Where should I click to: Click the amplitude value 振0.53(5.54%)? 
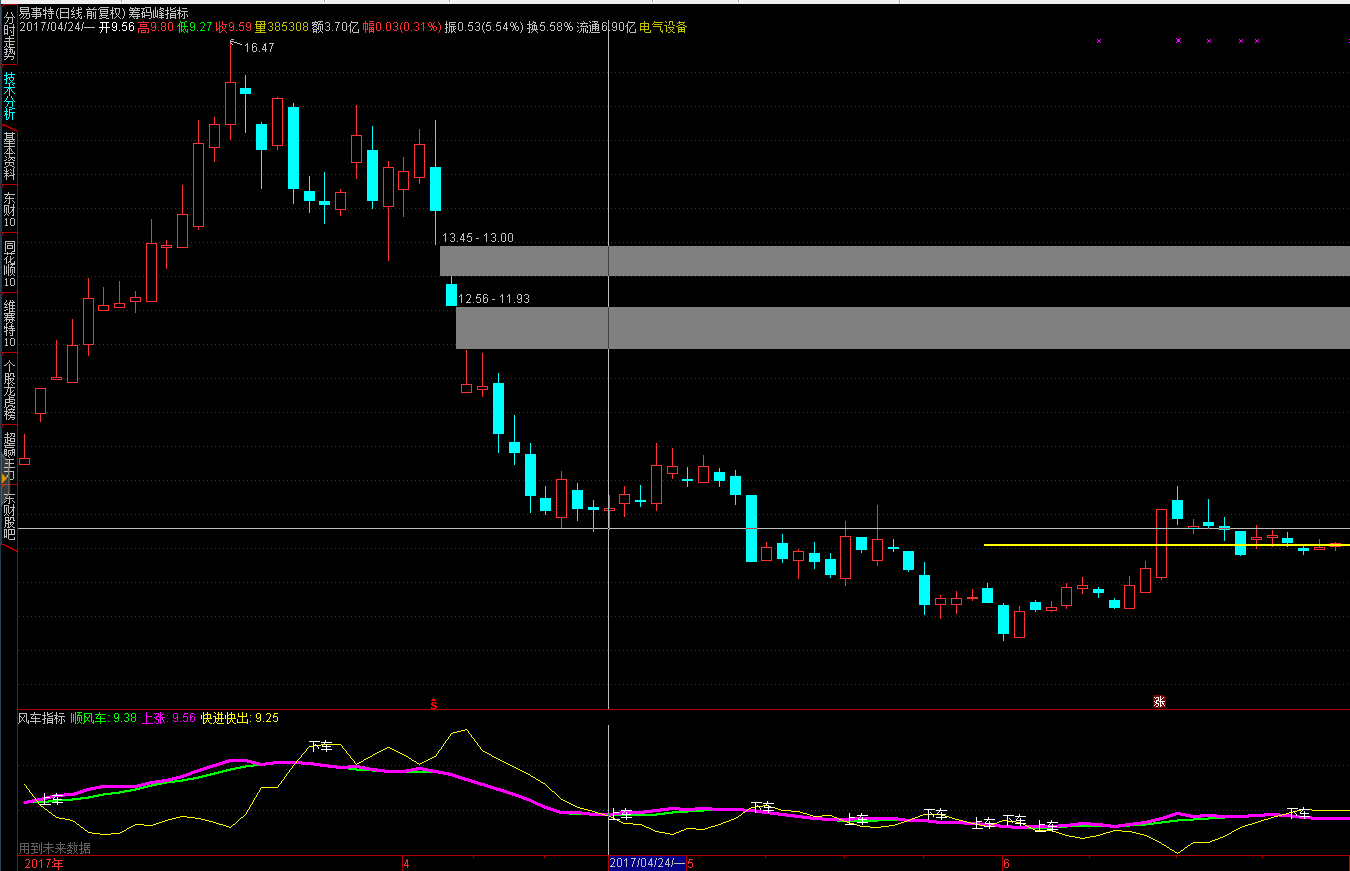pyautogui.click(x=484, y=28)
